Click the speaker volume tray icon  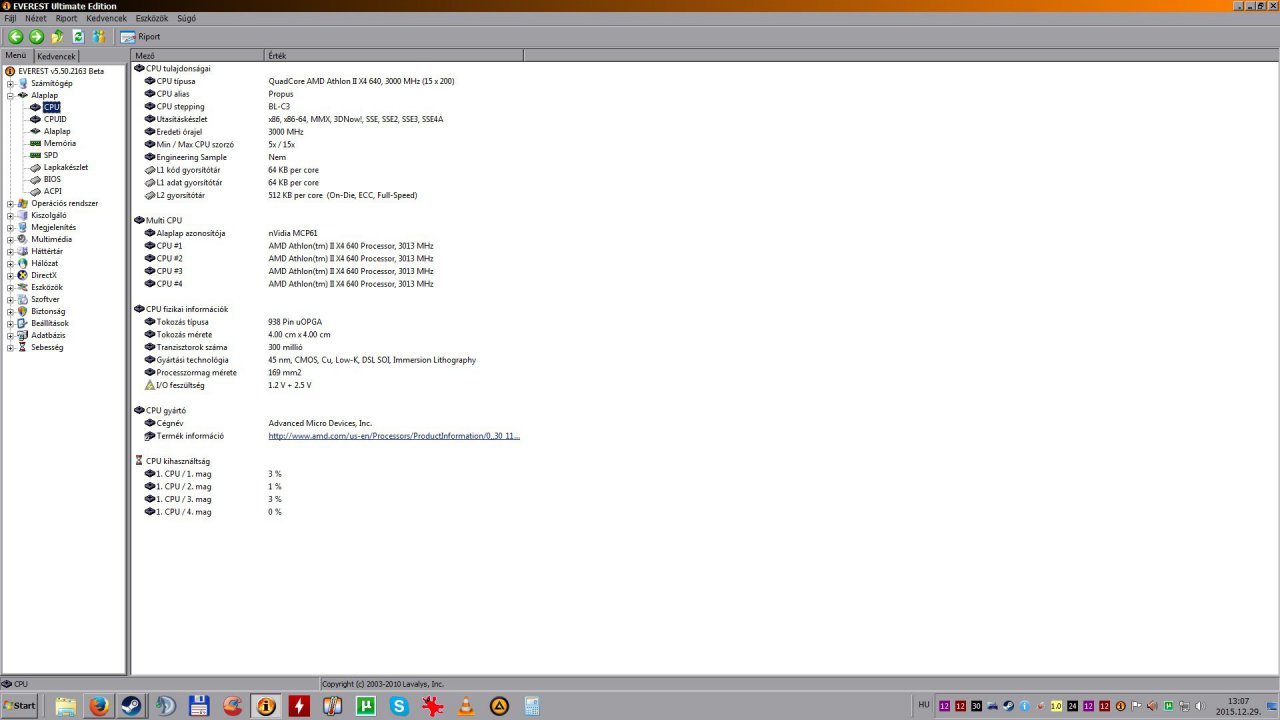[x=1199, y=706]
